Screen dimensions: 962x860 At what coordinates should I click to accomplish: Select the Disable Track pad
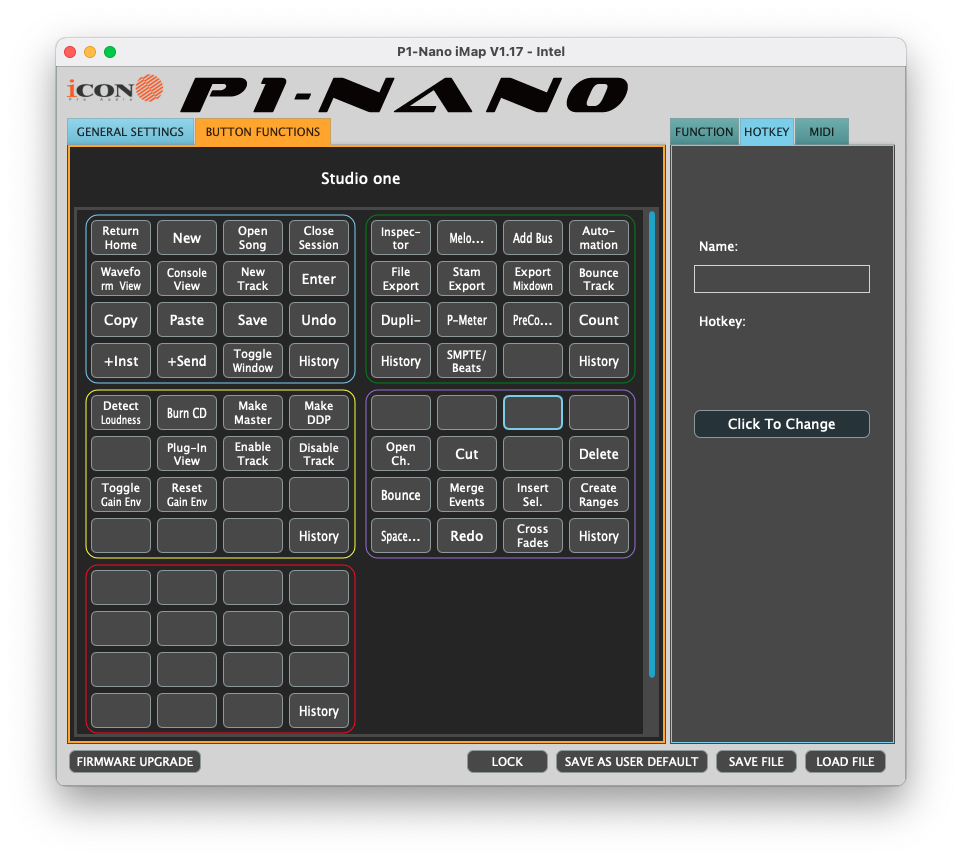[318, 454]
